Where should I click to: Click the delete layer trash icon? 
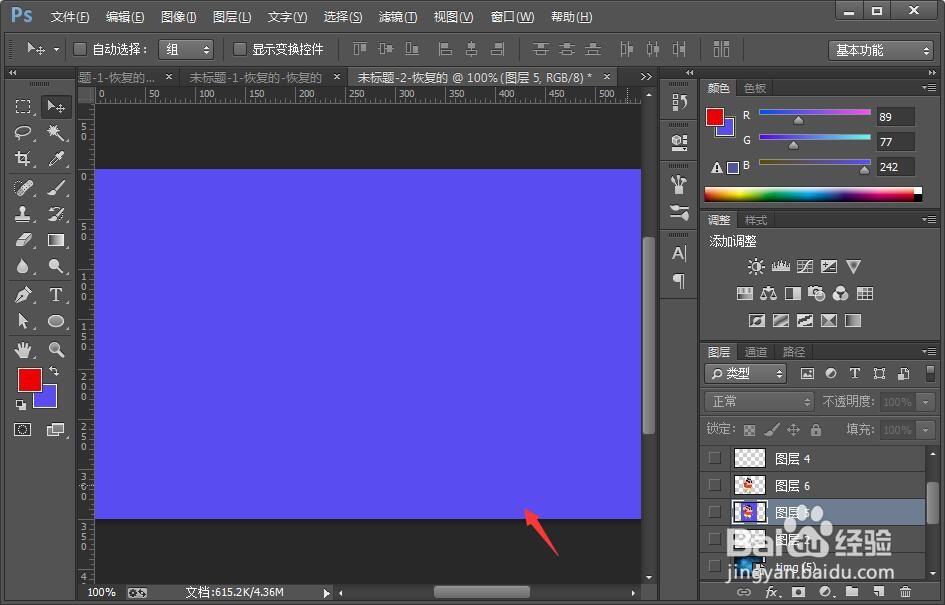(905, 592)
